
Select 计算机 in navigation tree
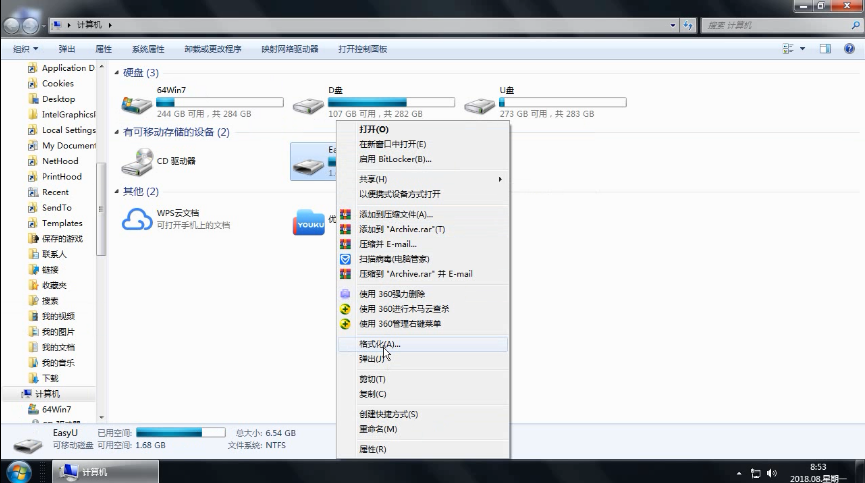tap(47, 394)
